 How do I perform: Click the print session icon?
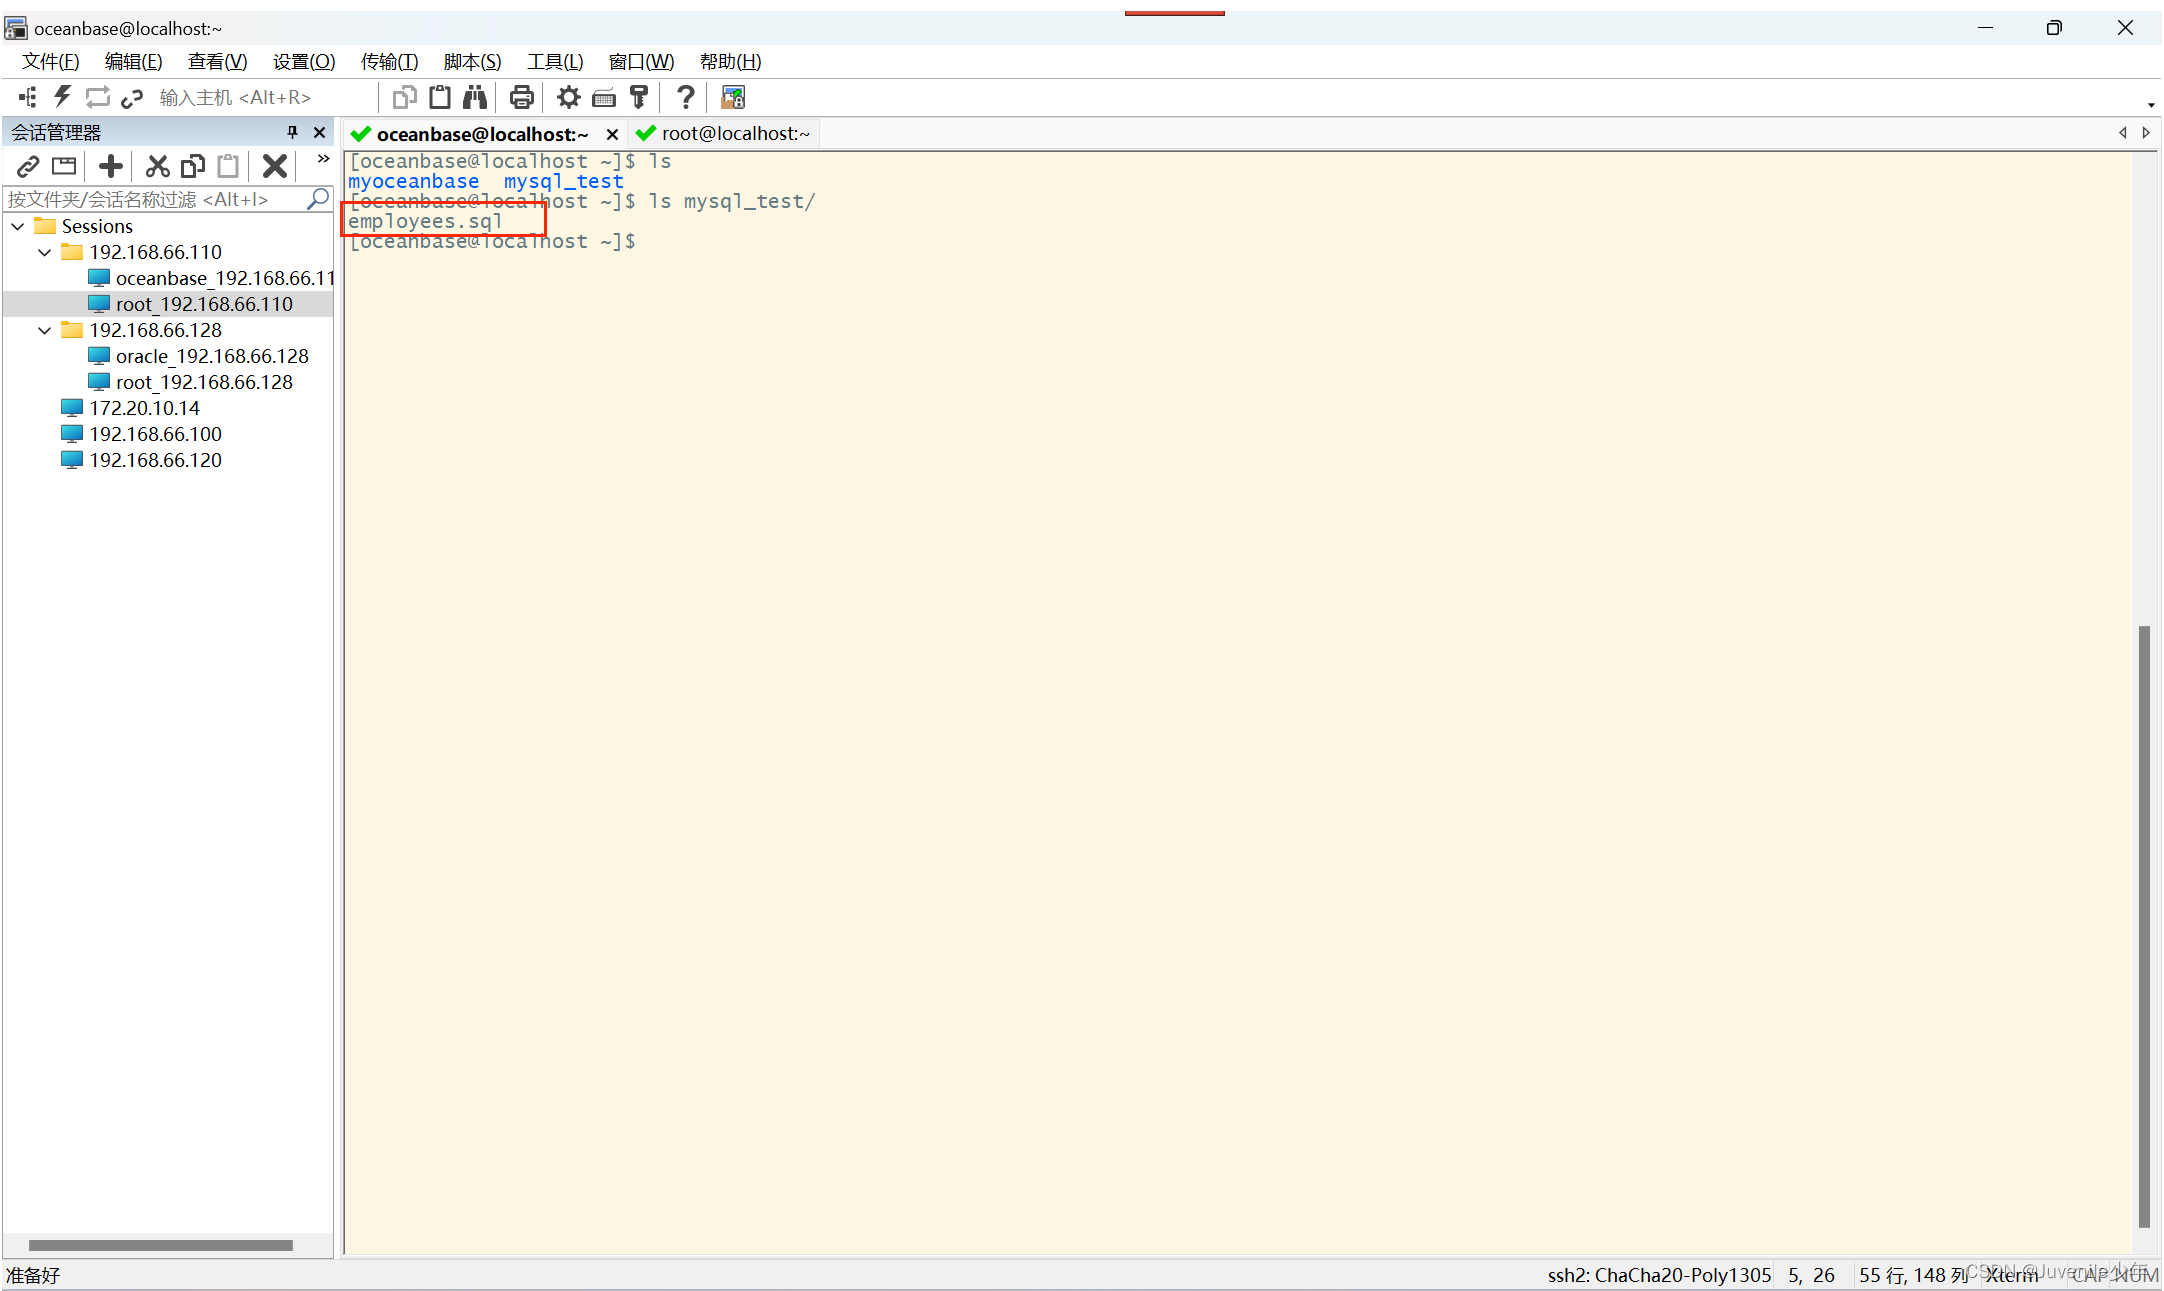(x=523, y=97)
